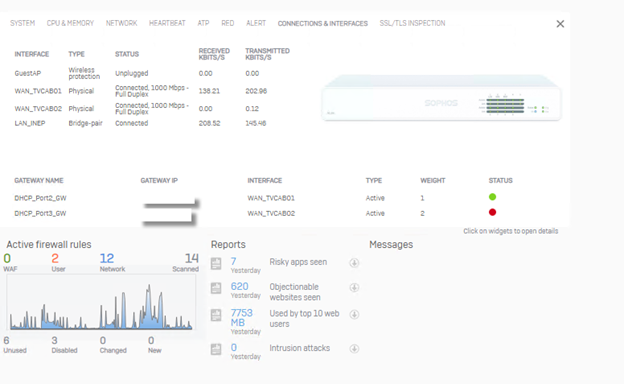Click the GATEWAY NAME column header
Screen dimensions: 624x384
39,181
